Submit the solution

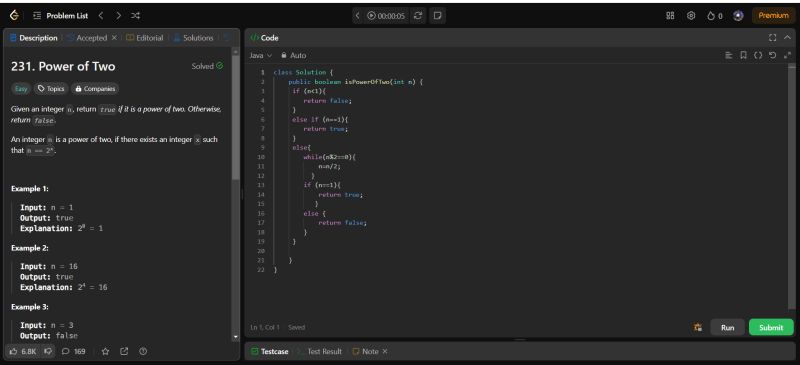coord(771,327)
